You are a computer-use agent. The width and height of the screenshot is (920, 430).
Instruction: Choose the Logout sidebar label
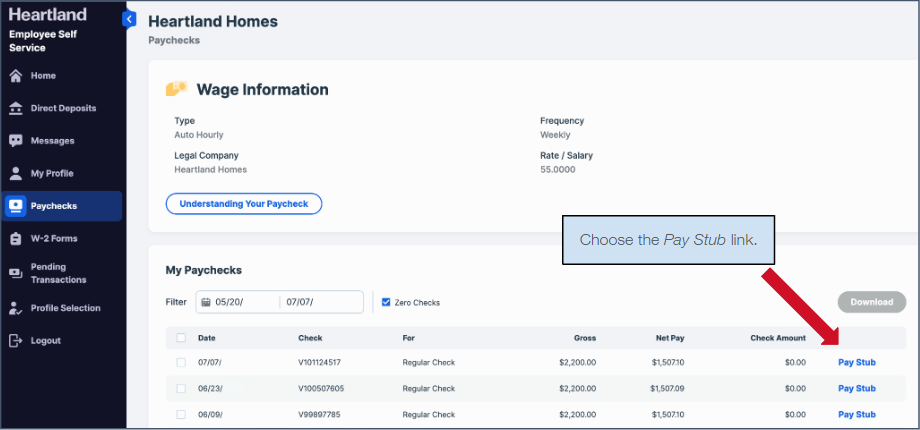tap(46, 341)
